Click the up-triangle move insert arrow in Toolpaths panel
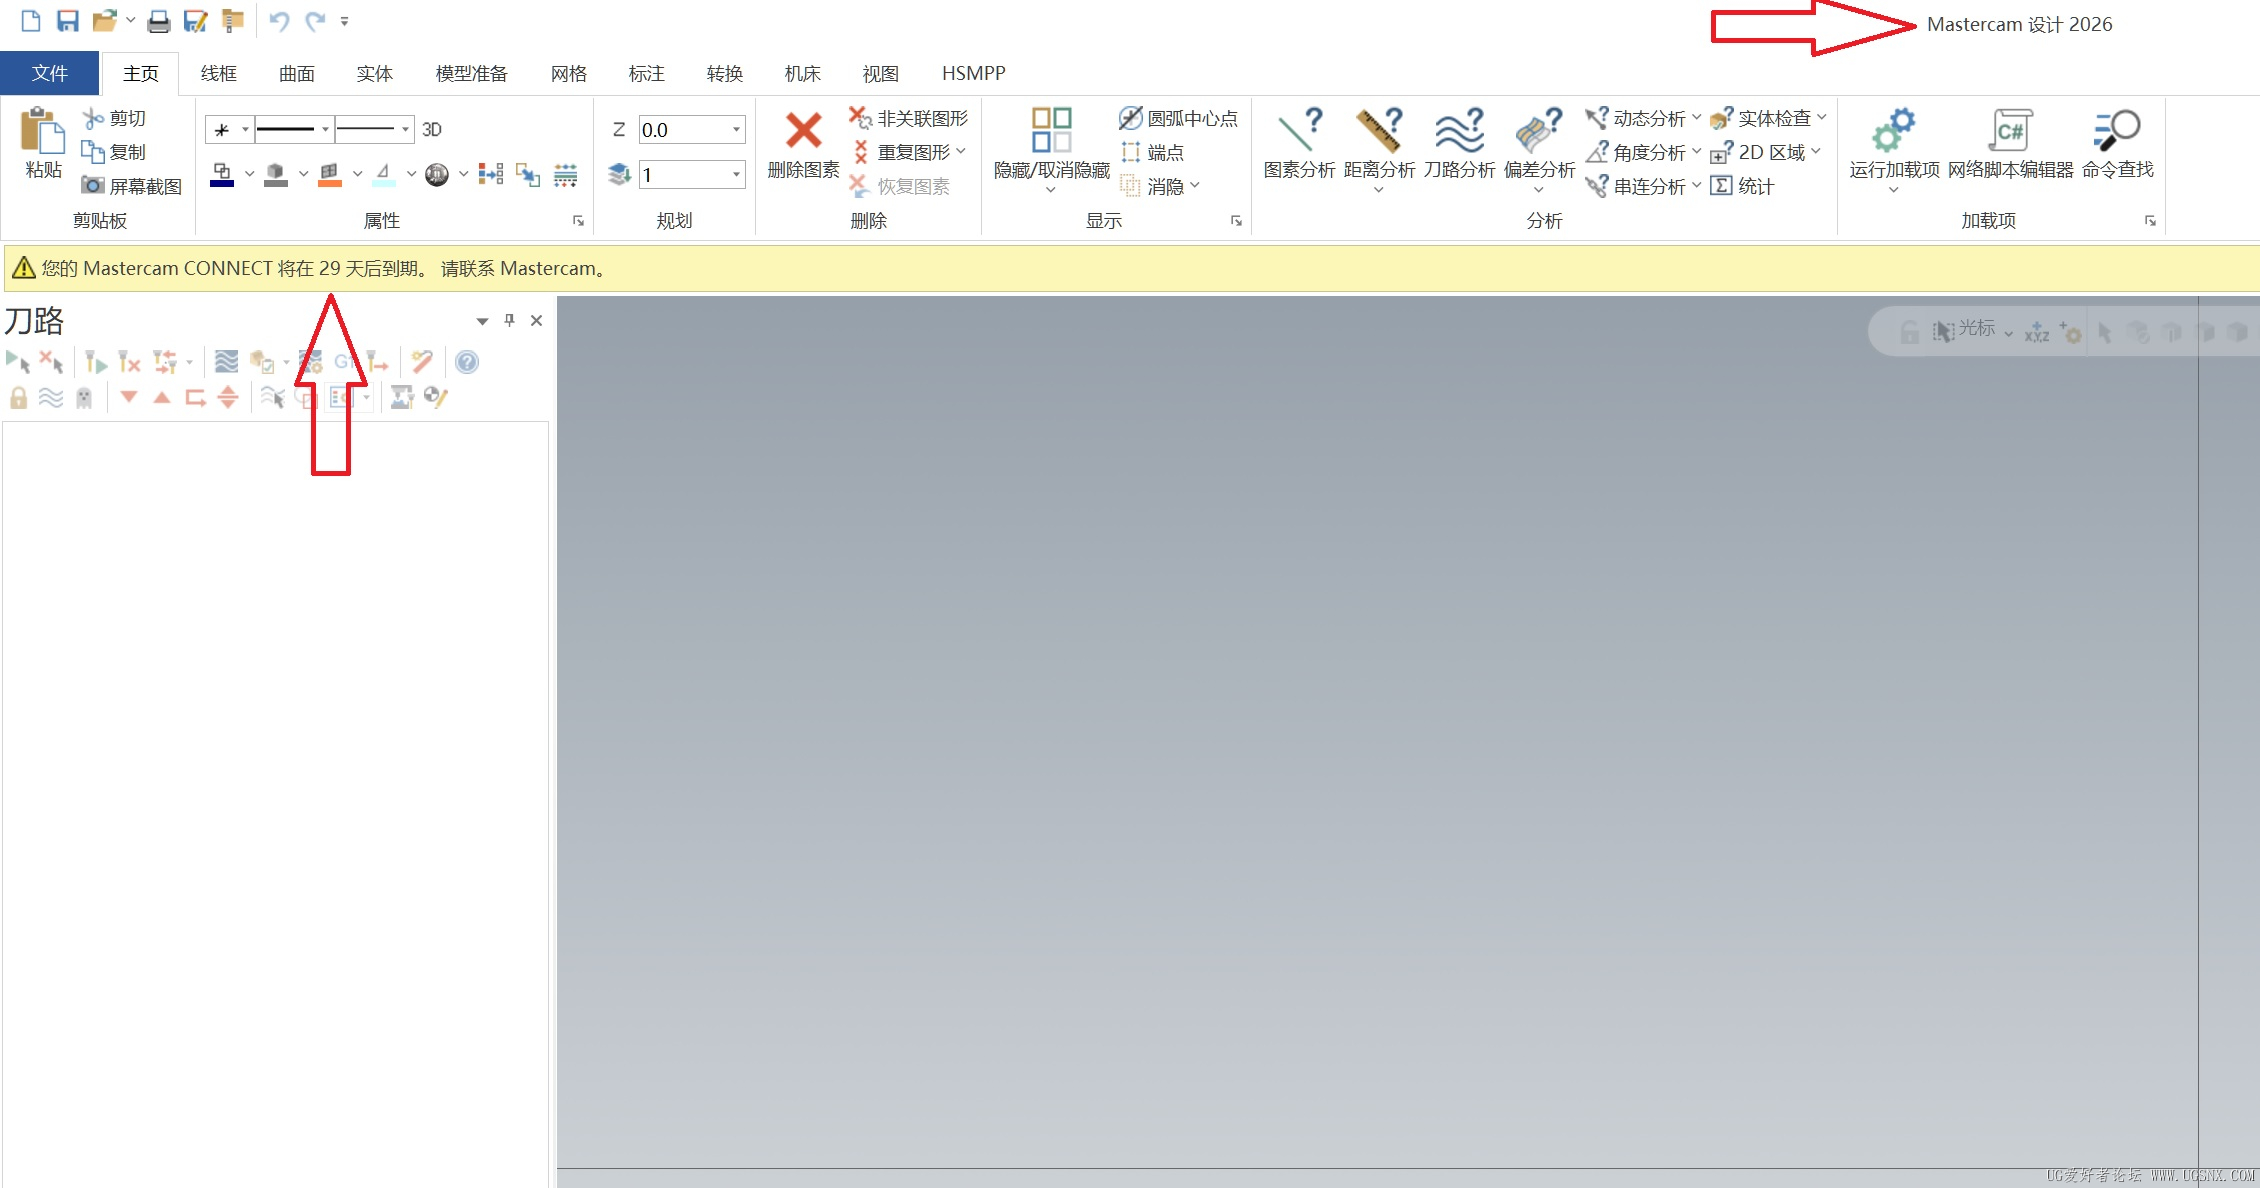 pyautogui.click(x=162, y=397)
